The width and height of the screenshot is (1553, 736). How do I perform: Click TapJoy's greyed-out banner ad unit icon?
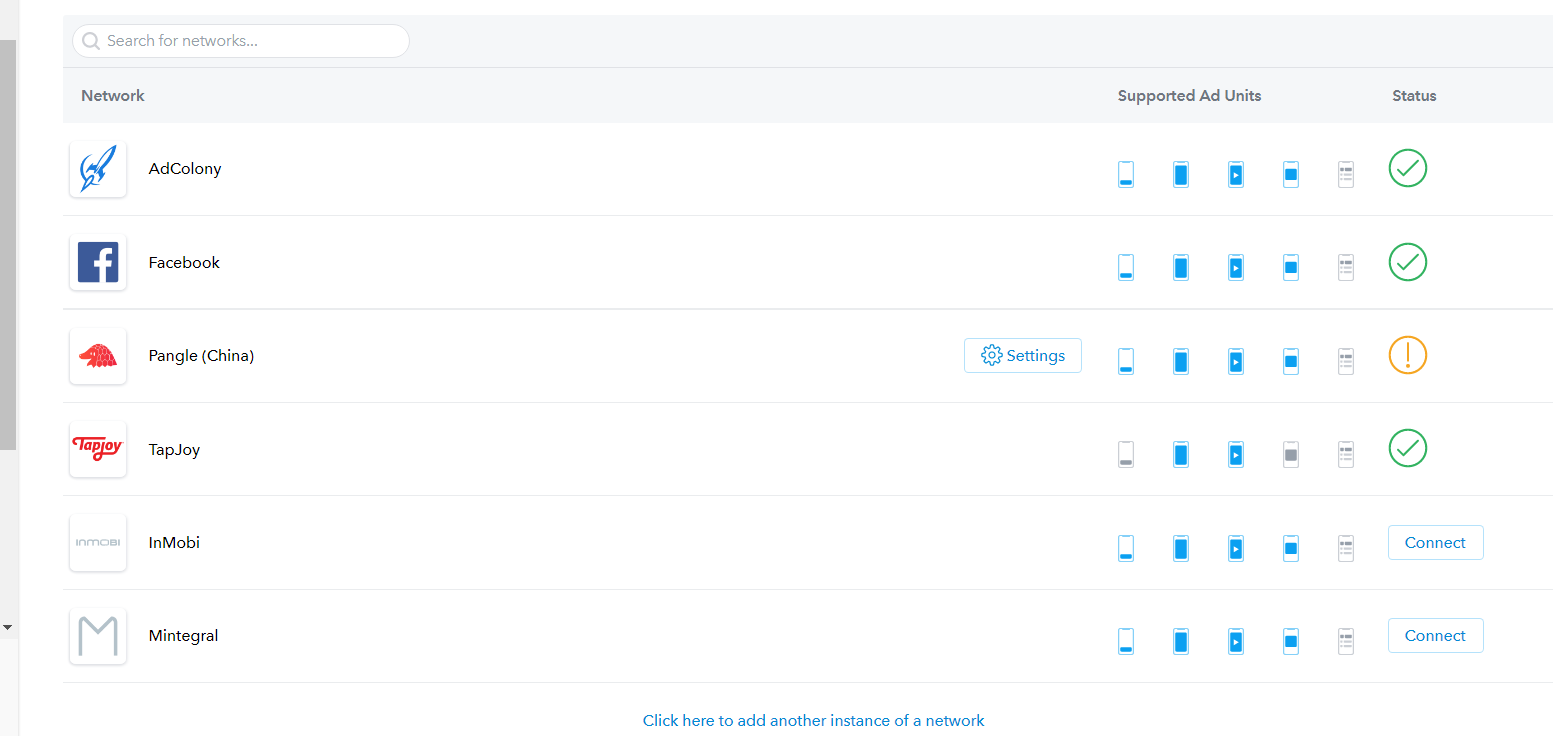(x=1126, y=455)
